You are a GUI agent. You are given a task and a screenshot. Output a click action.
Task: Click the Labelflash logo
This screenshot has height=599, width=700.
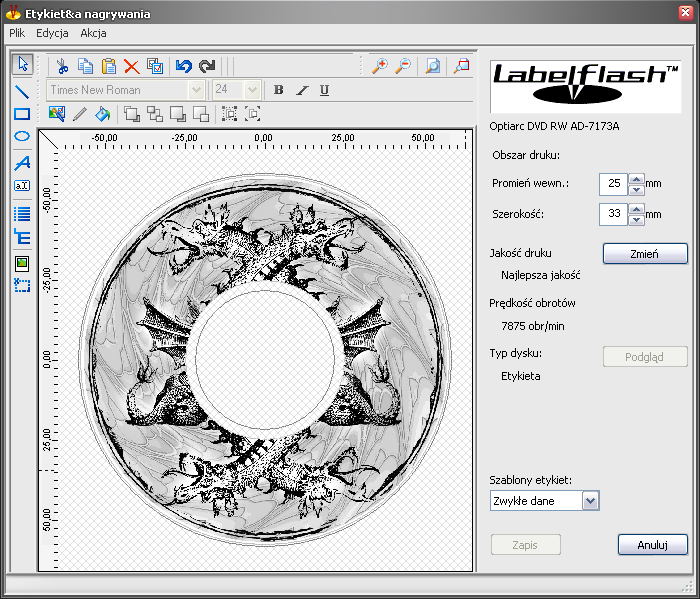coord(585,86)
